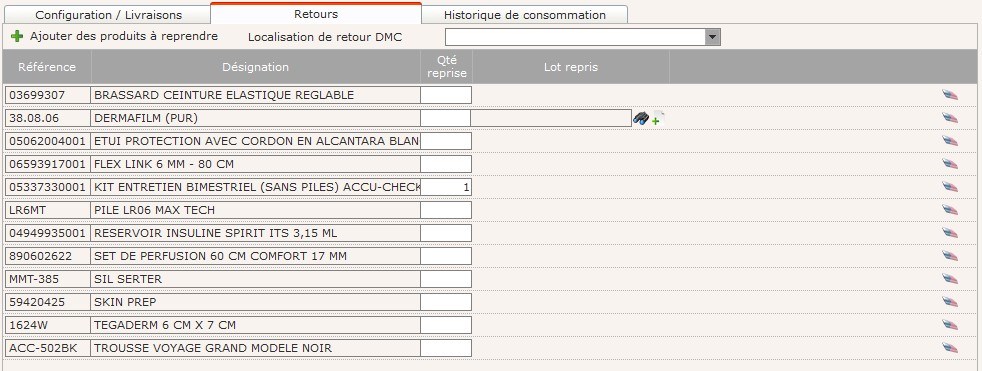Click eraser icon on SKIN PREP row

click(x=950, y=302)
